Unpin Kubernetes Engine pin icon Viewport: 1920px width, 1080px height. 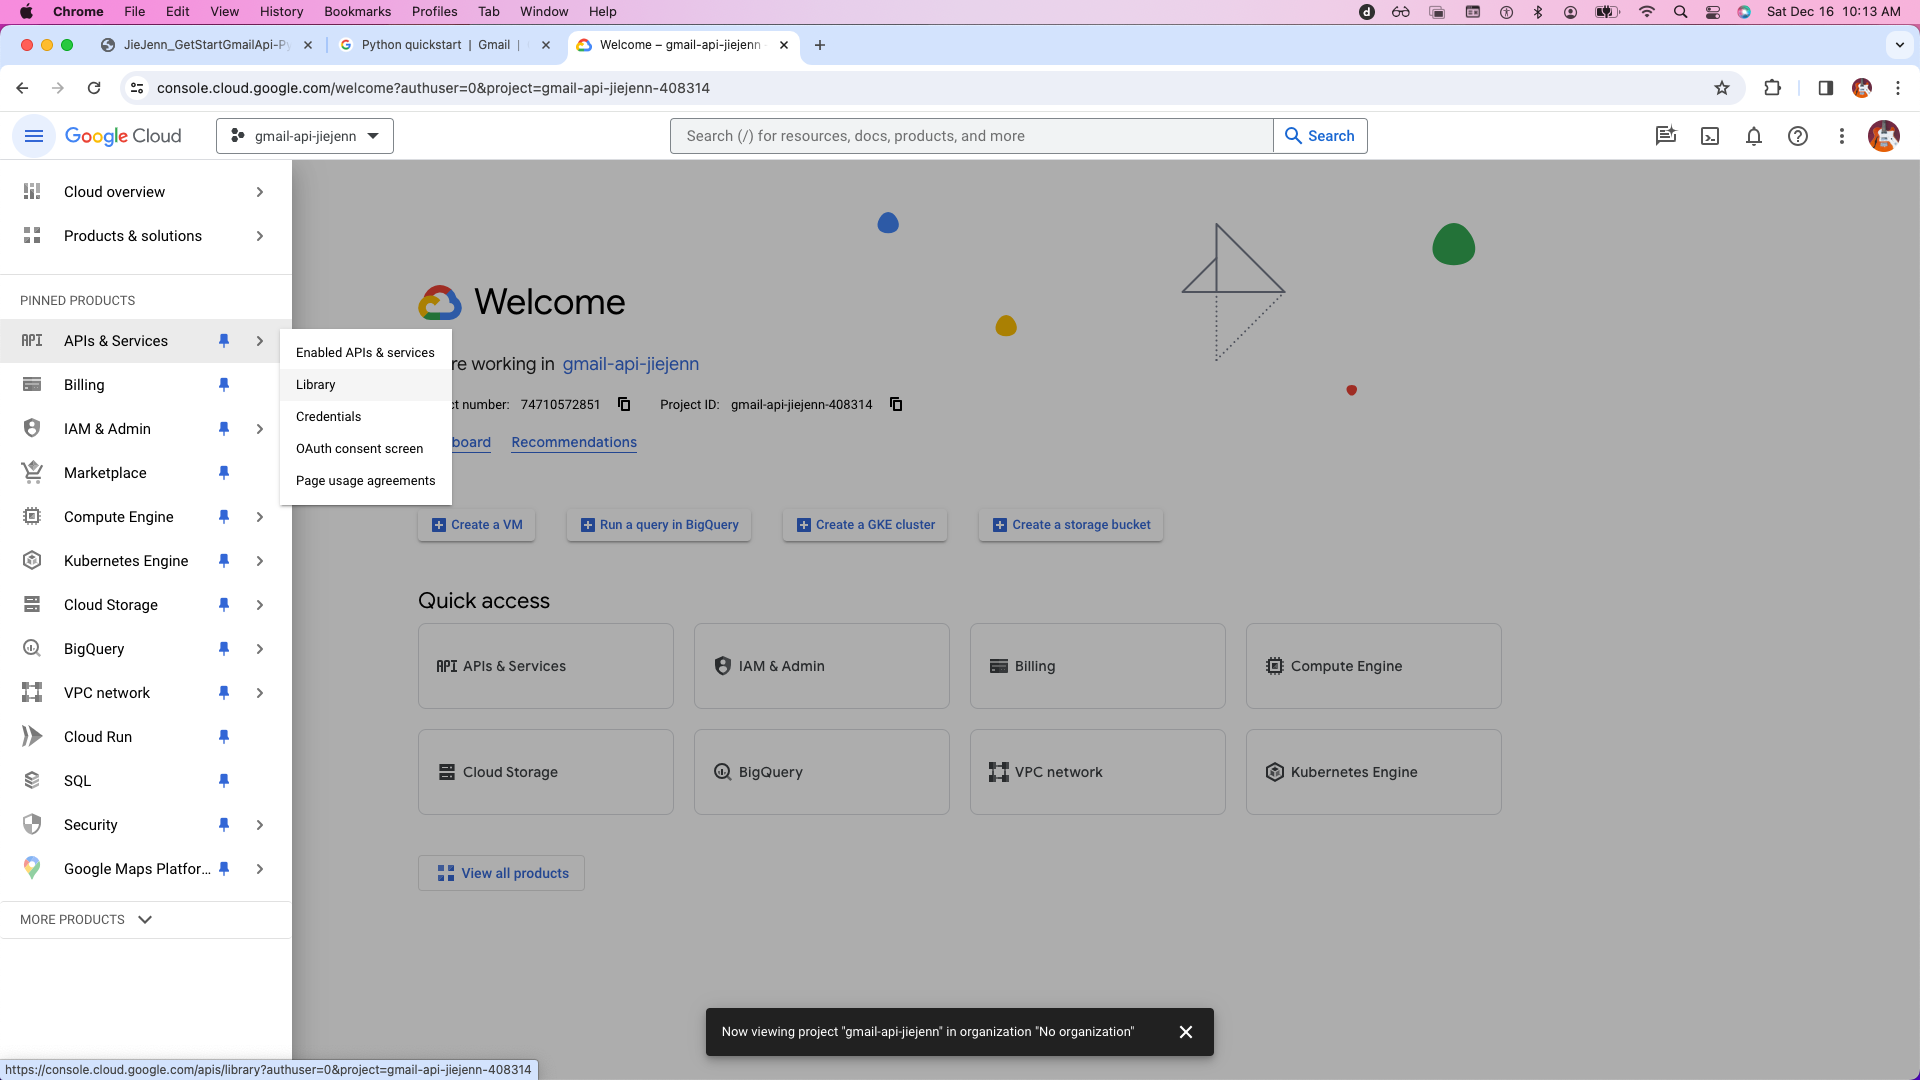point(224,561)
